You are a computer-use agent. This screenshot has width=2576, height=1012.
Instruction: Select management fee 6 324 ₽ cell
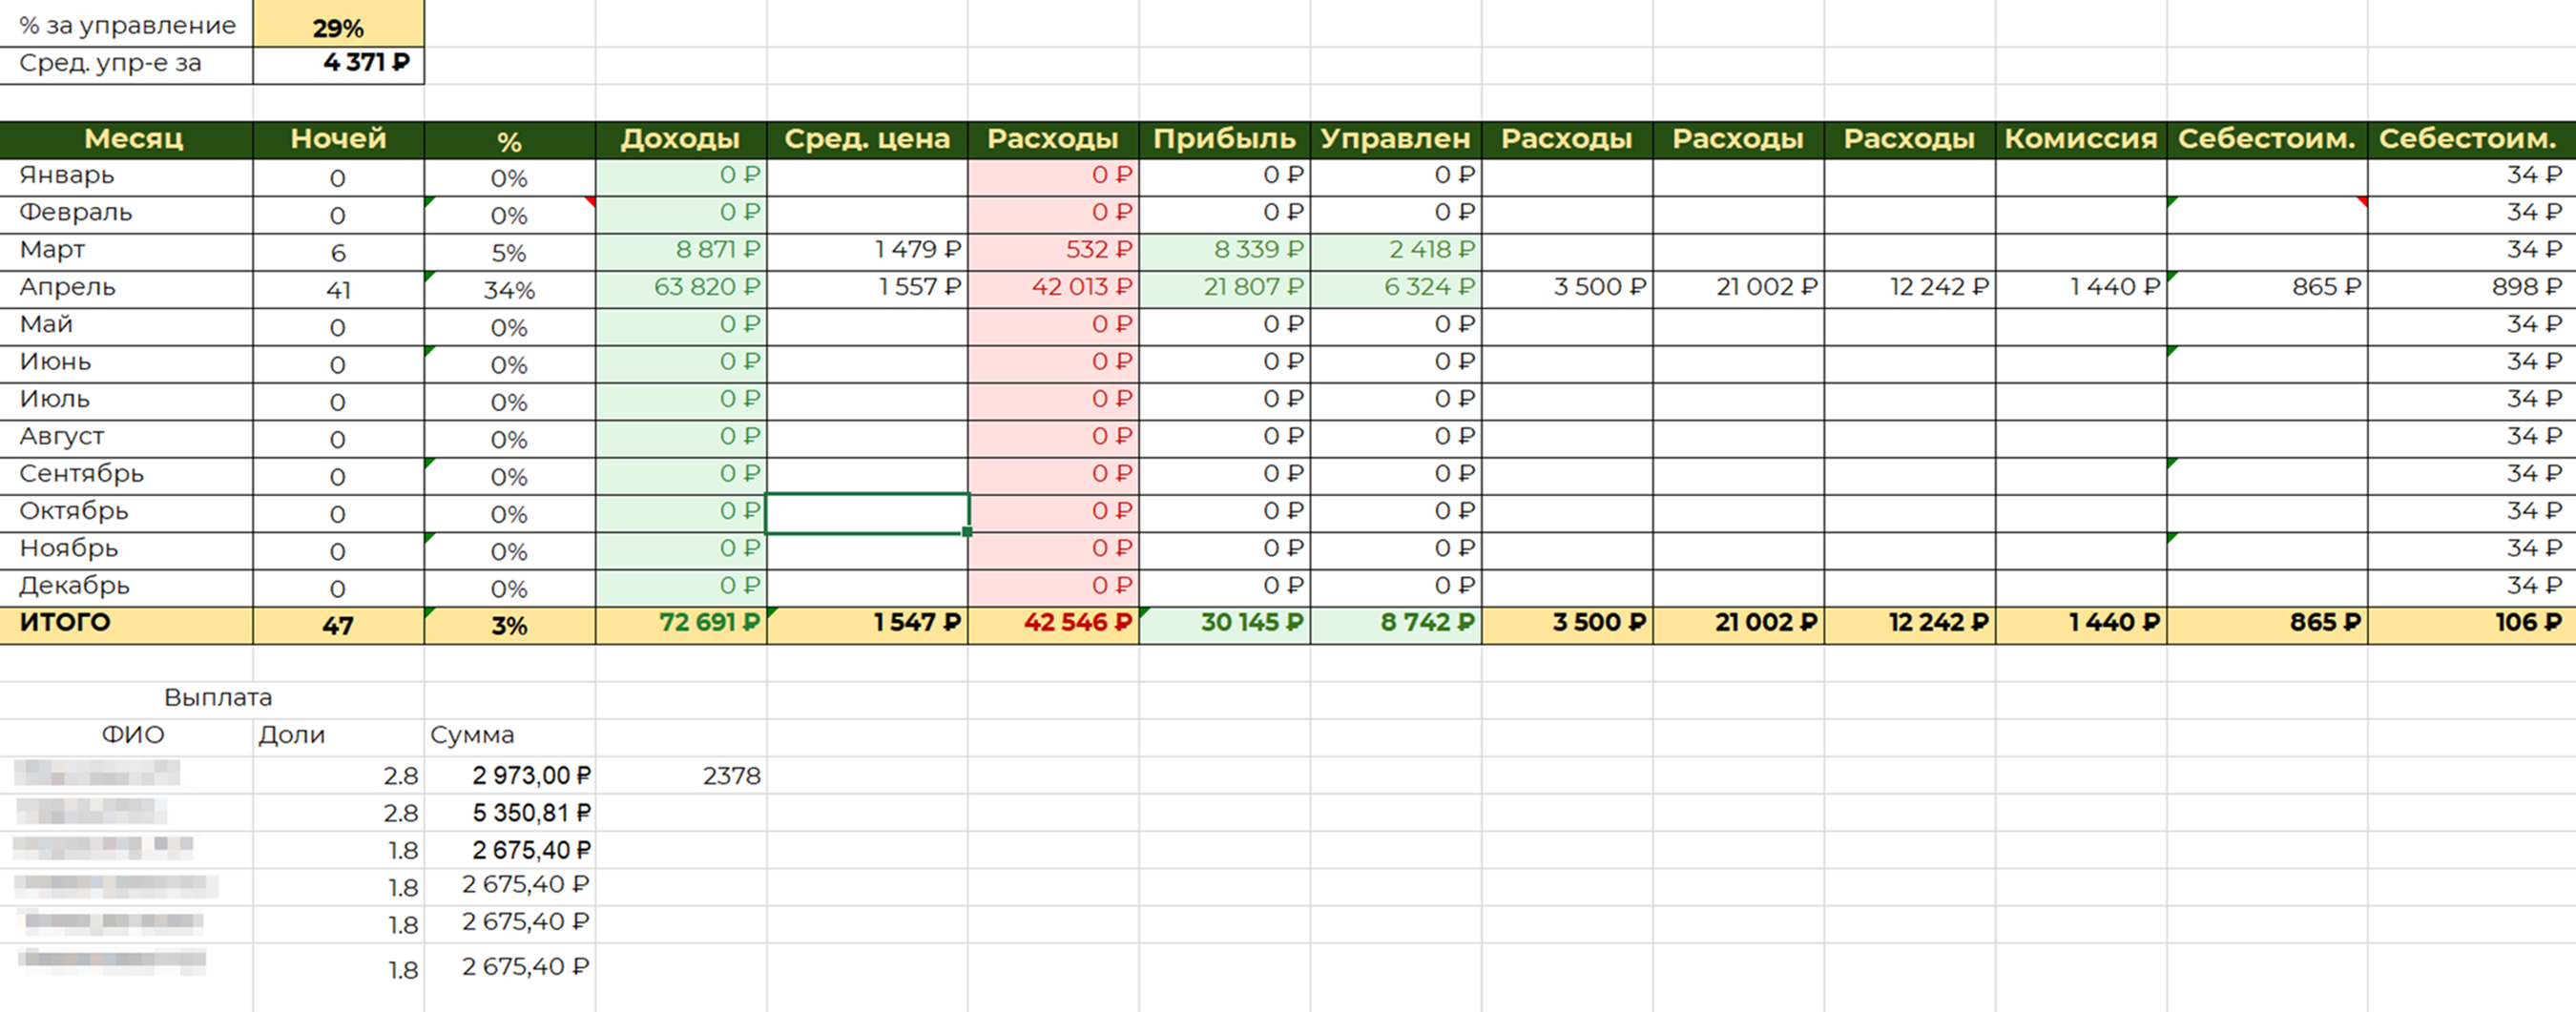pos(1396,289)
